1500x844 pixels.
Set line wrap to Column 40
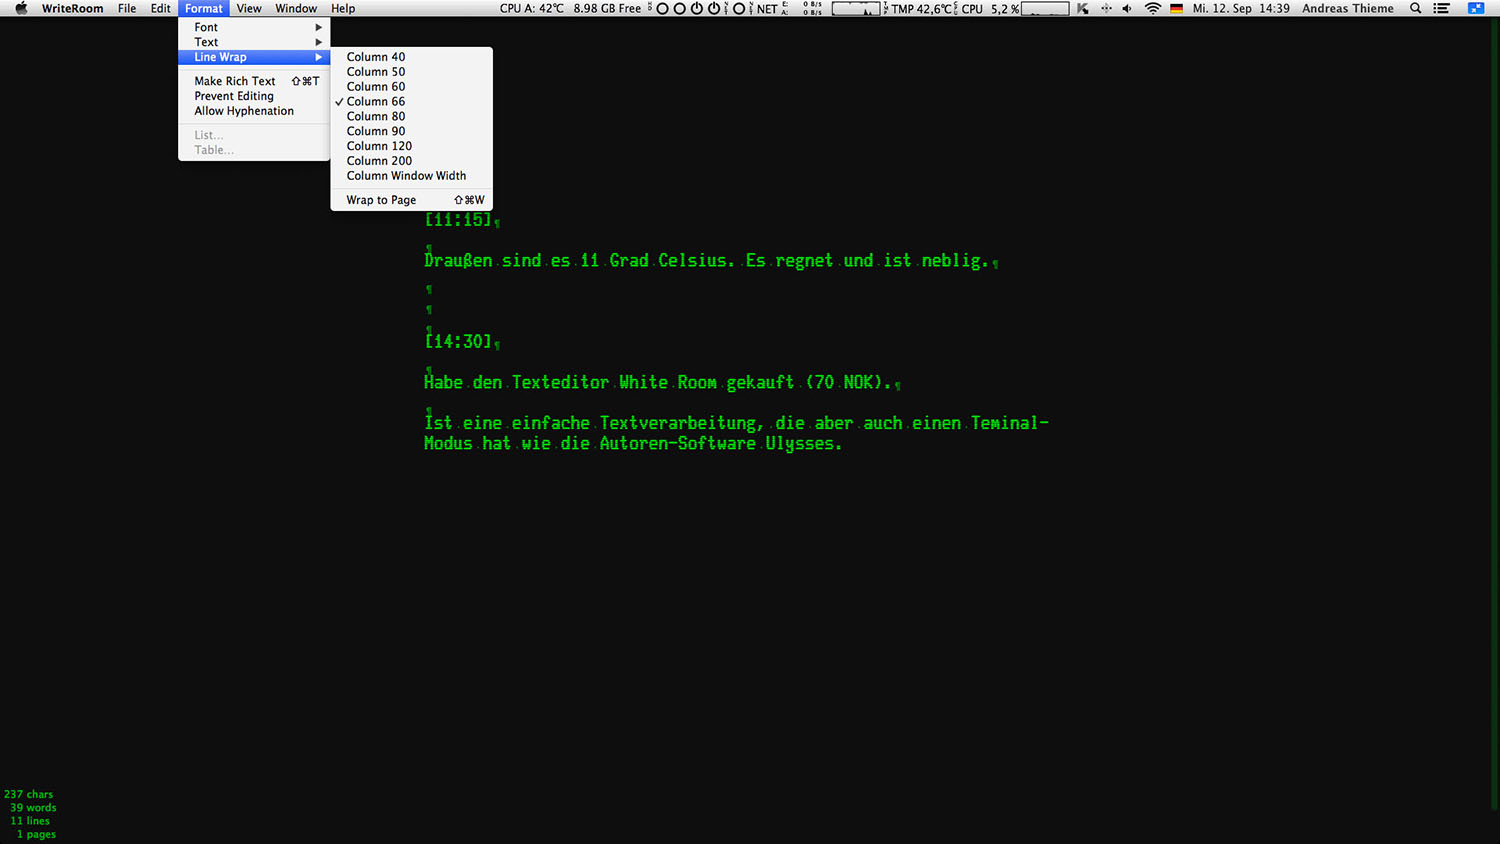pos(411,57)
